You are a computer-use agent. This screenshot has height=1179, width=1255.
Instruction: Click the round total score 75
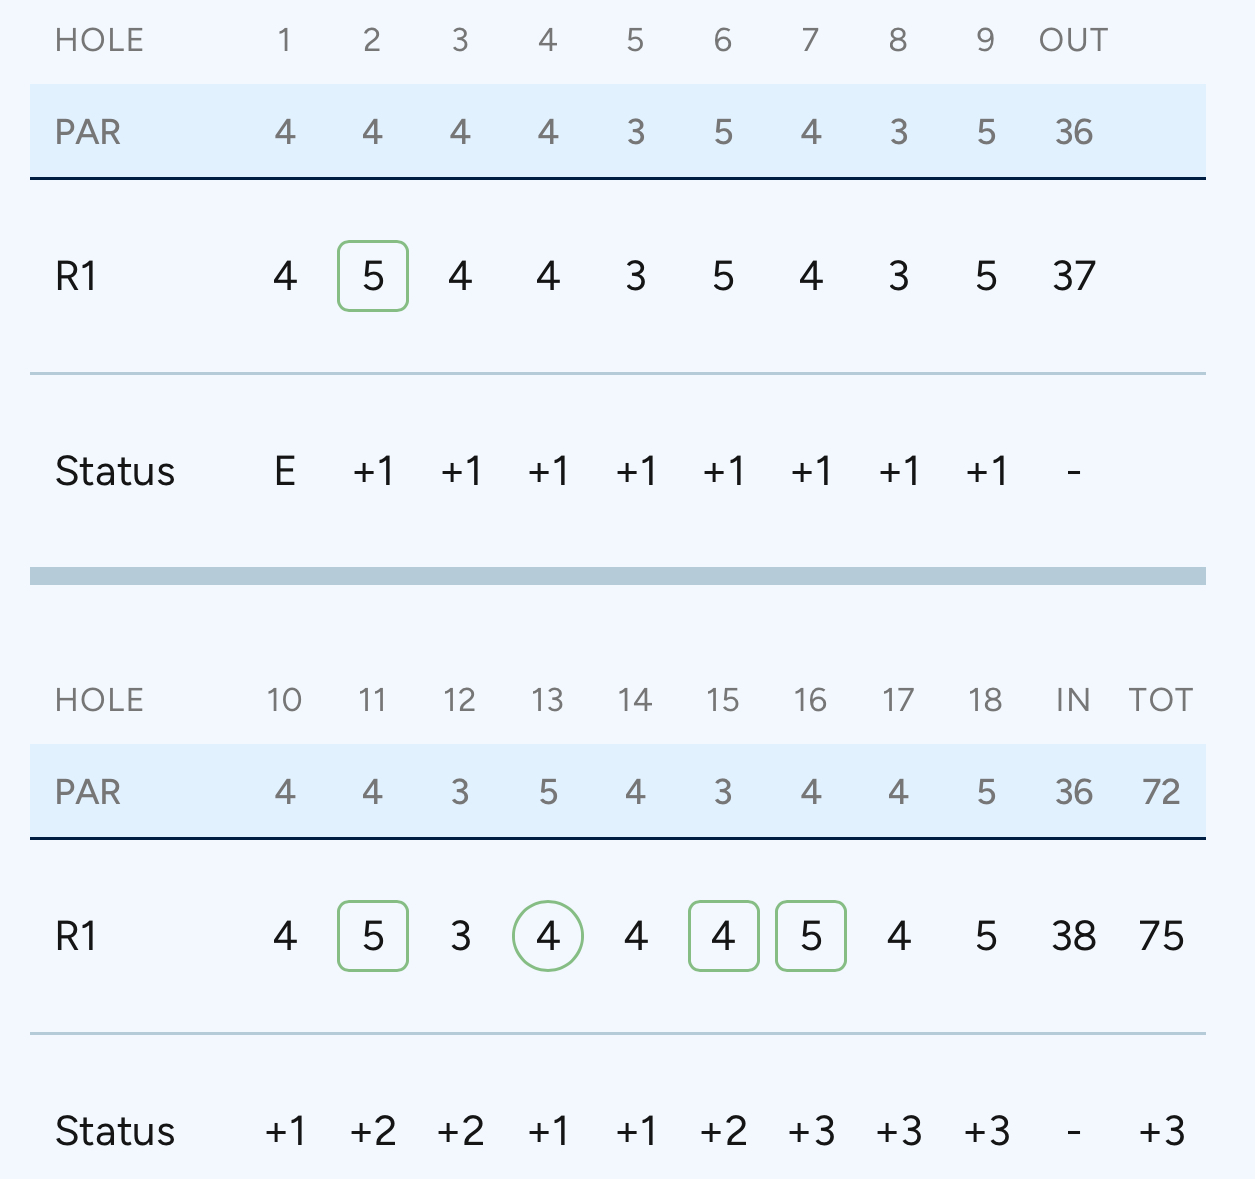1161,936
